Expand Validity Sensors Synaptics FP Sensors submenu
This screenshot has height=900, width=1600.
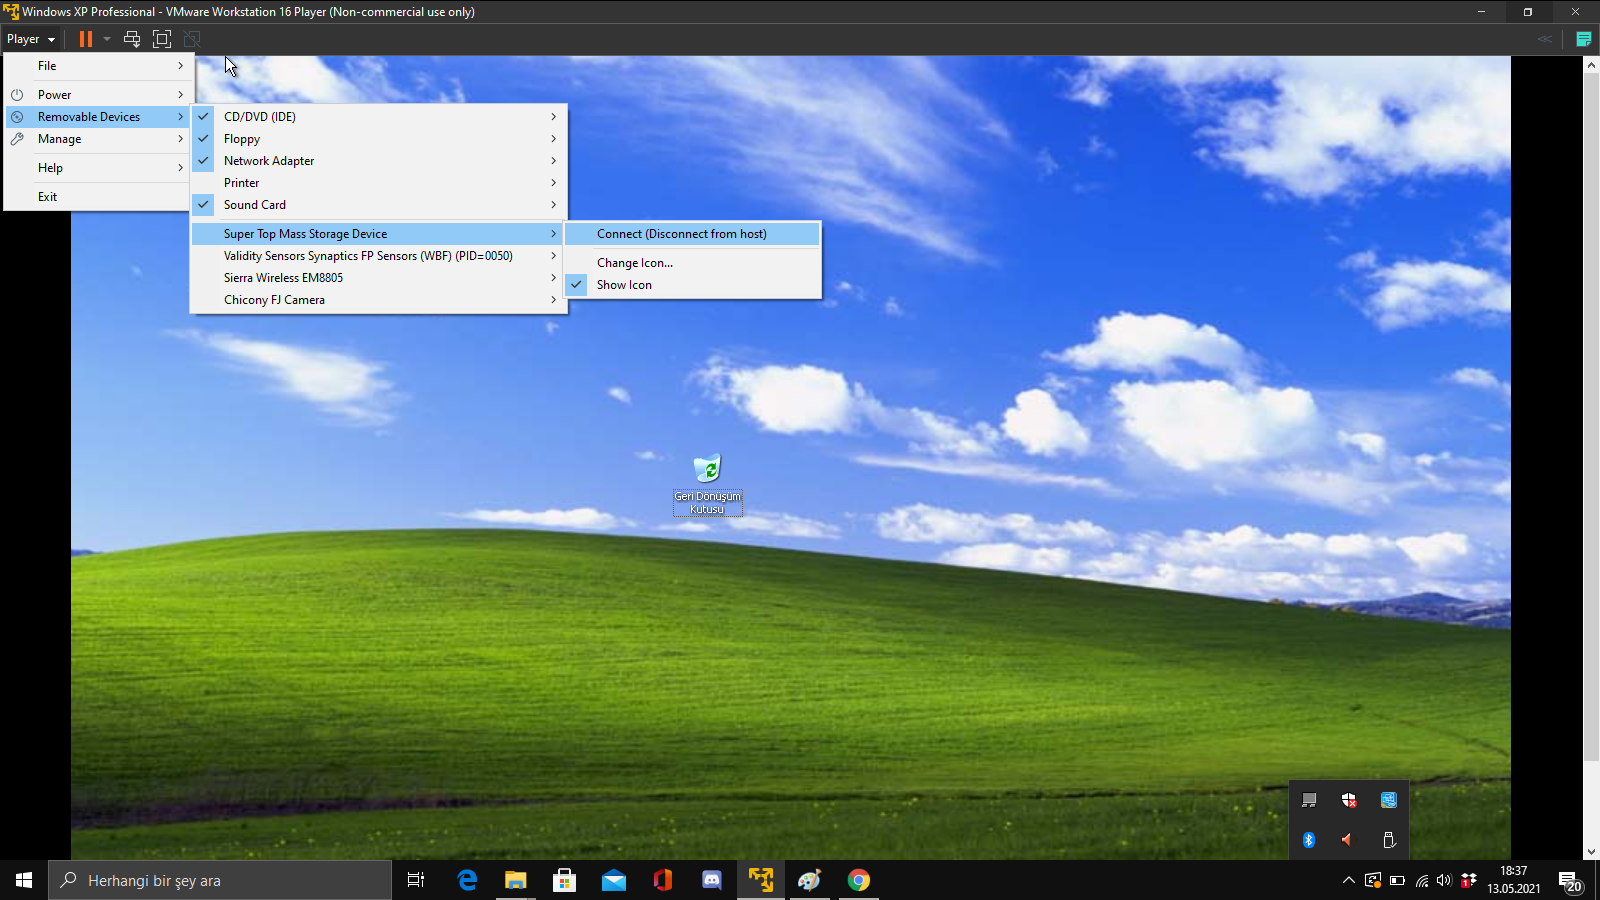pos(378,256)
